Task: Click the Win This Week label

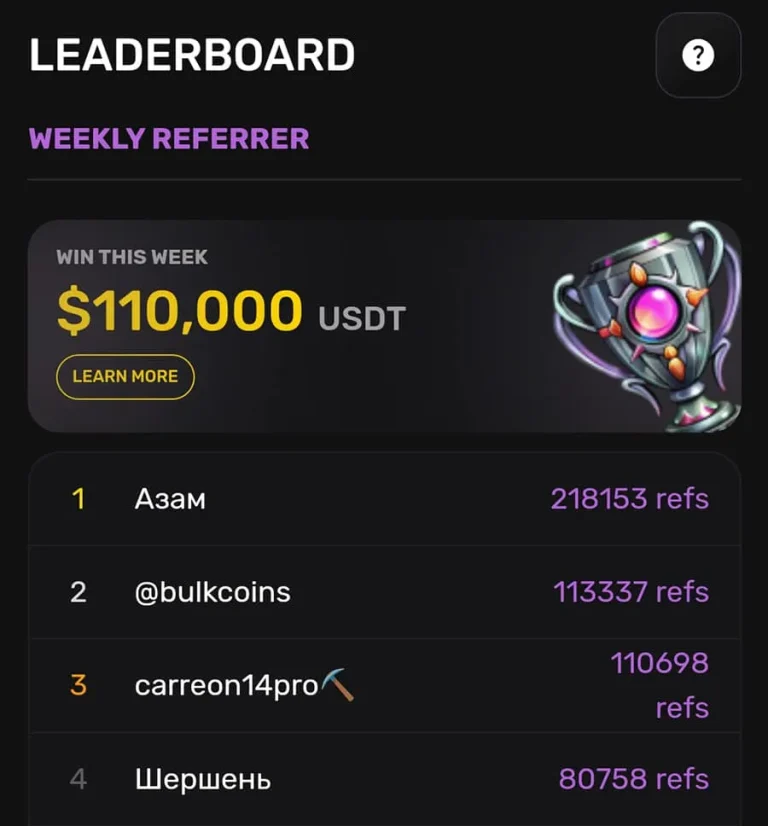Action: 132,257
